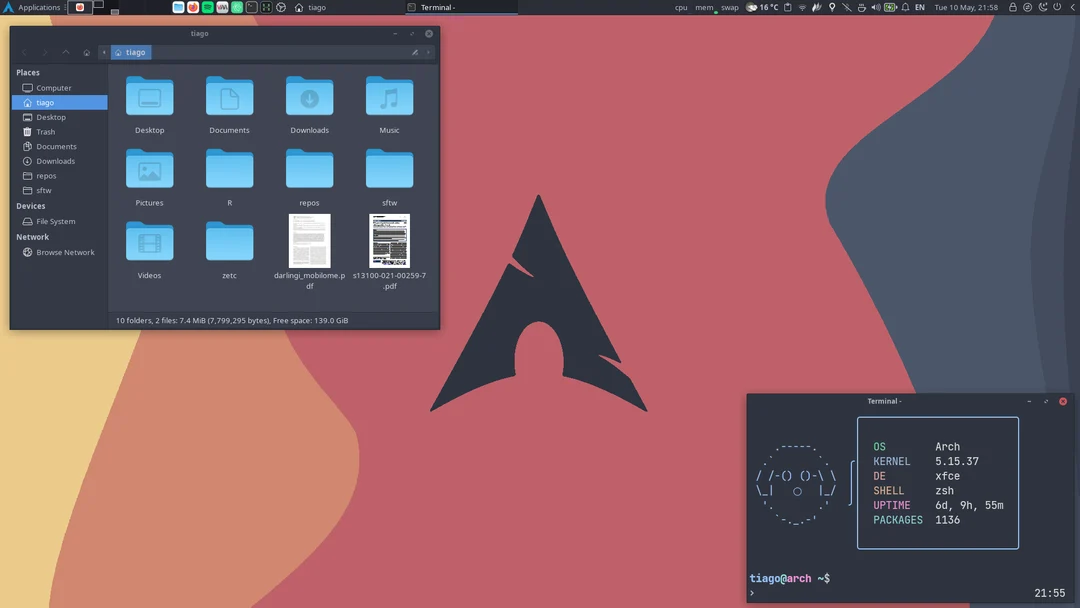Click the screen lock icon in the panel

(x=1014, y=7)
